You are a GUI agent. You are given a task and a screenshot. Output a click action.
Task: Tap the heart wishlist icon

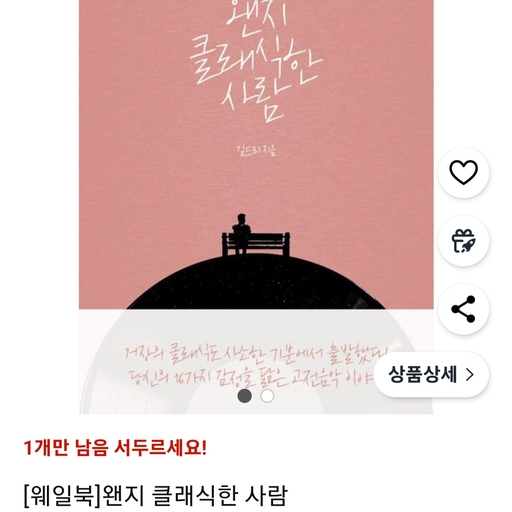463,172
